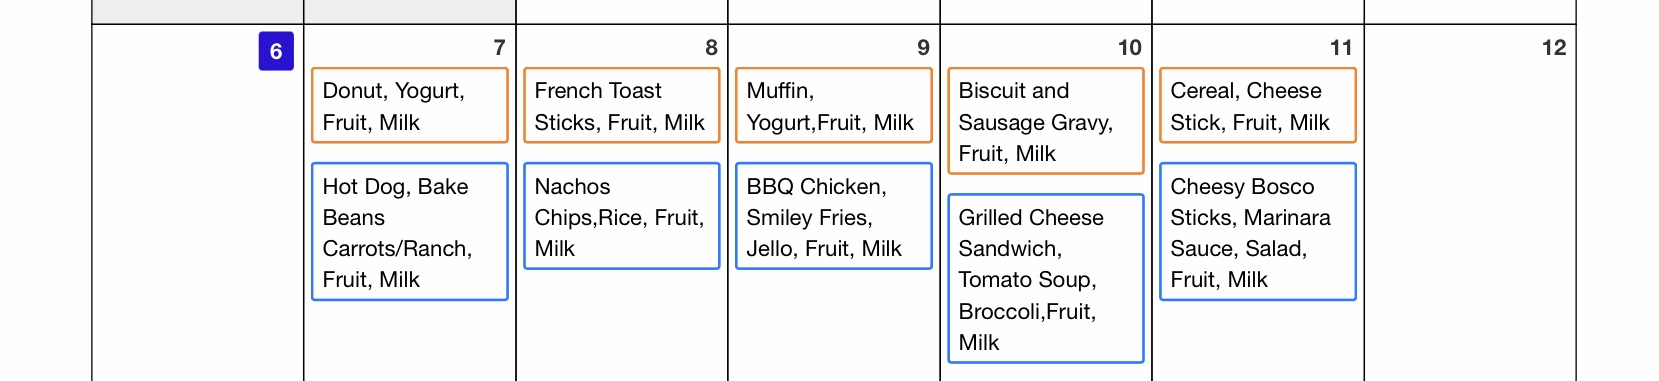Open BBQ Chicken, Smiley Fries lunch event
The height and width of the screenshot is (381, 1659).
834,216
